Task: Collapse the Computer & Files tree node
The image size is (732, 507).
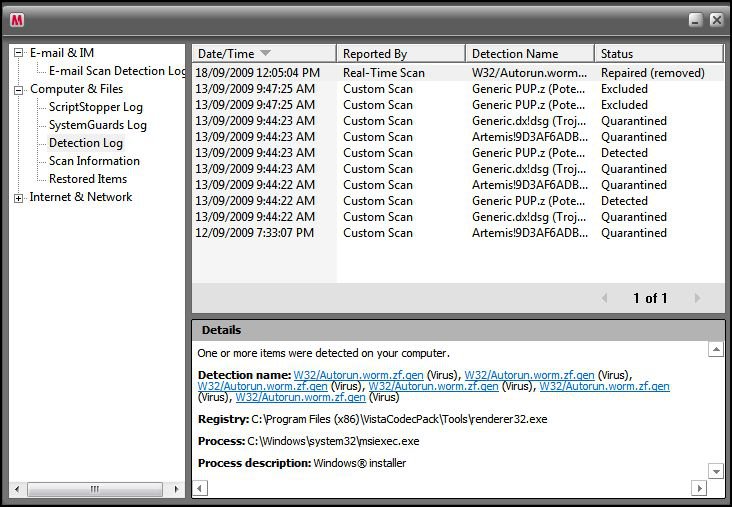Action: pos(18,90)
